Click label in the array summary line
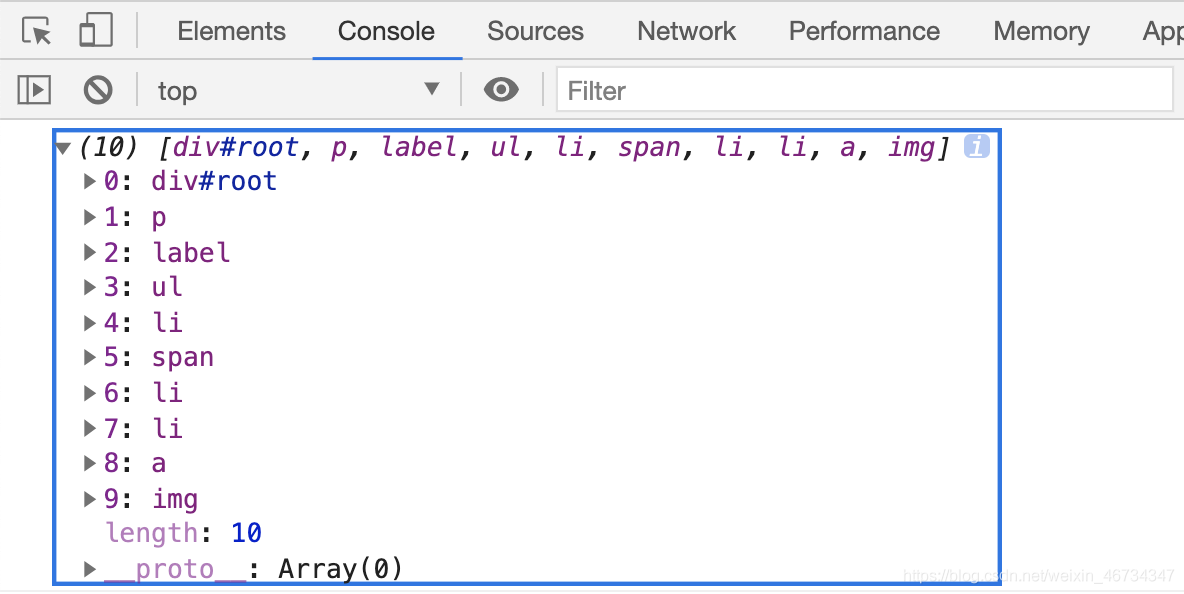The image size is (1184, 594). coord(419,147)
